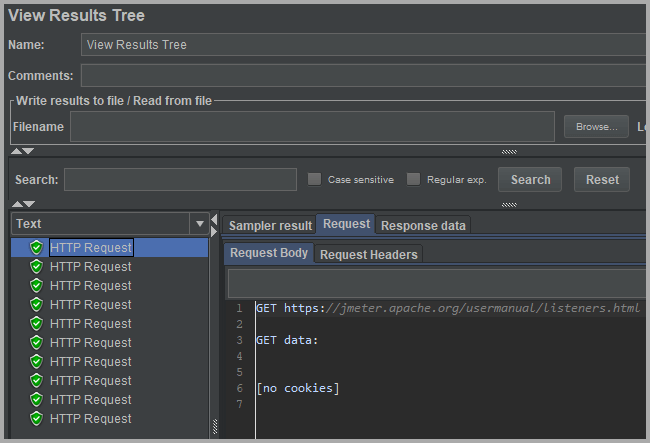Image resolution: width=650 pixels, height=443 pixels.
Task: Select the second HTTP Request in results tree
Action: click(x=91, y=267)
